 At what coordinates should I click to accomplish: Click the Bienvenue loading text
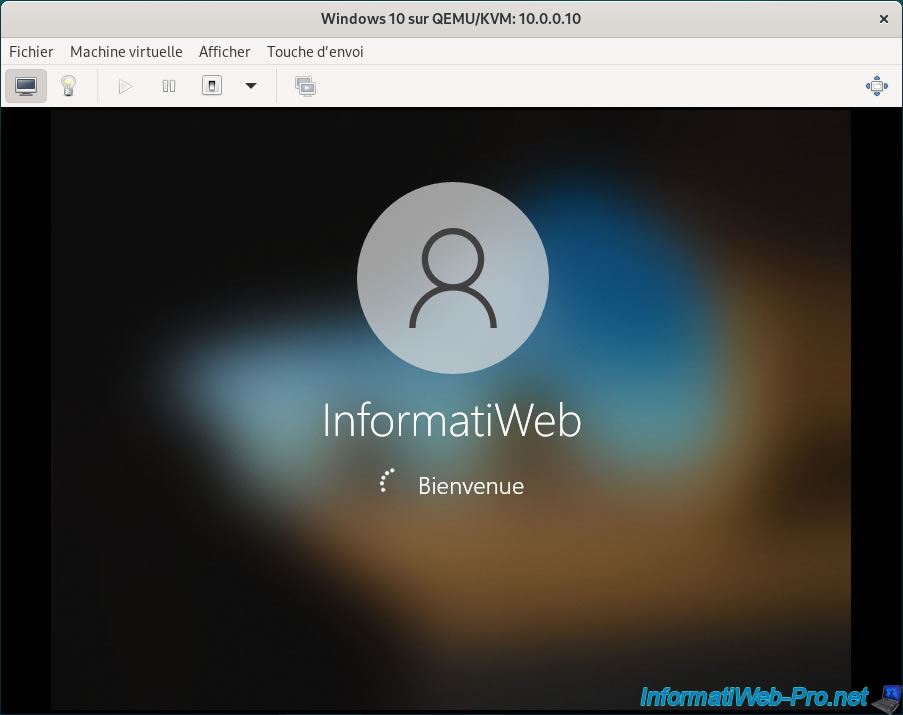(x=471, y=486)
